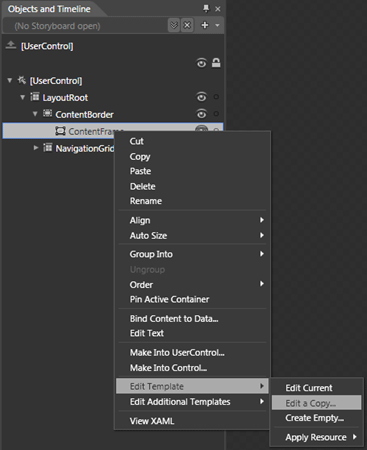The width and height of the screenshot is (367, 450).
Task: Click the UserControl node icon
Action: coord(22,80)
